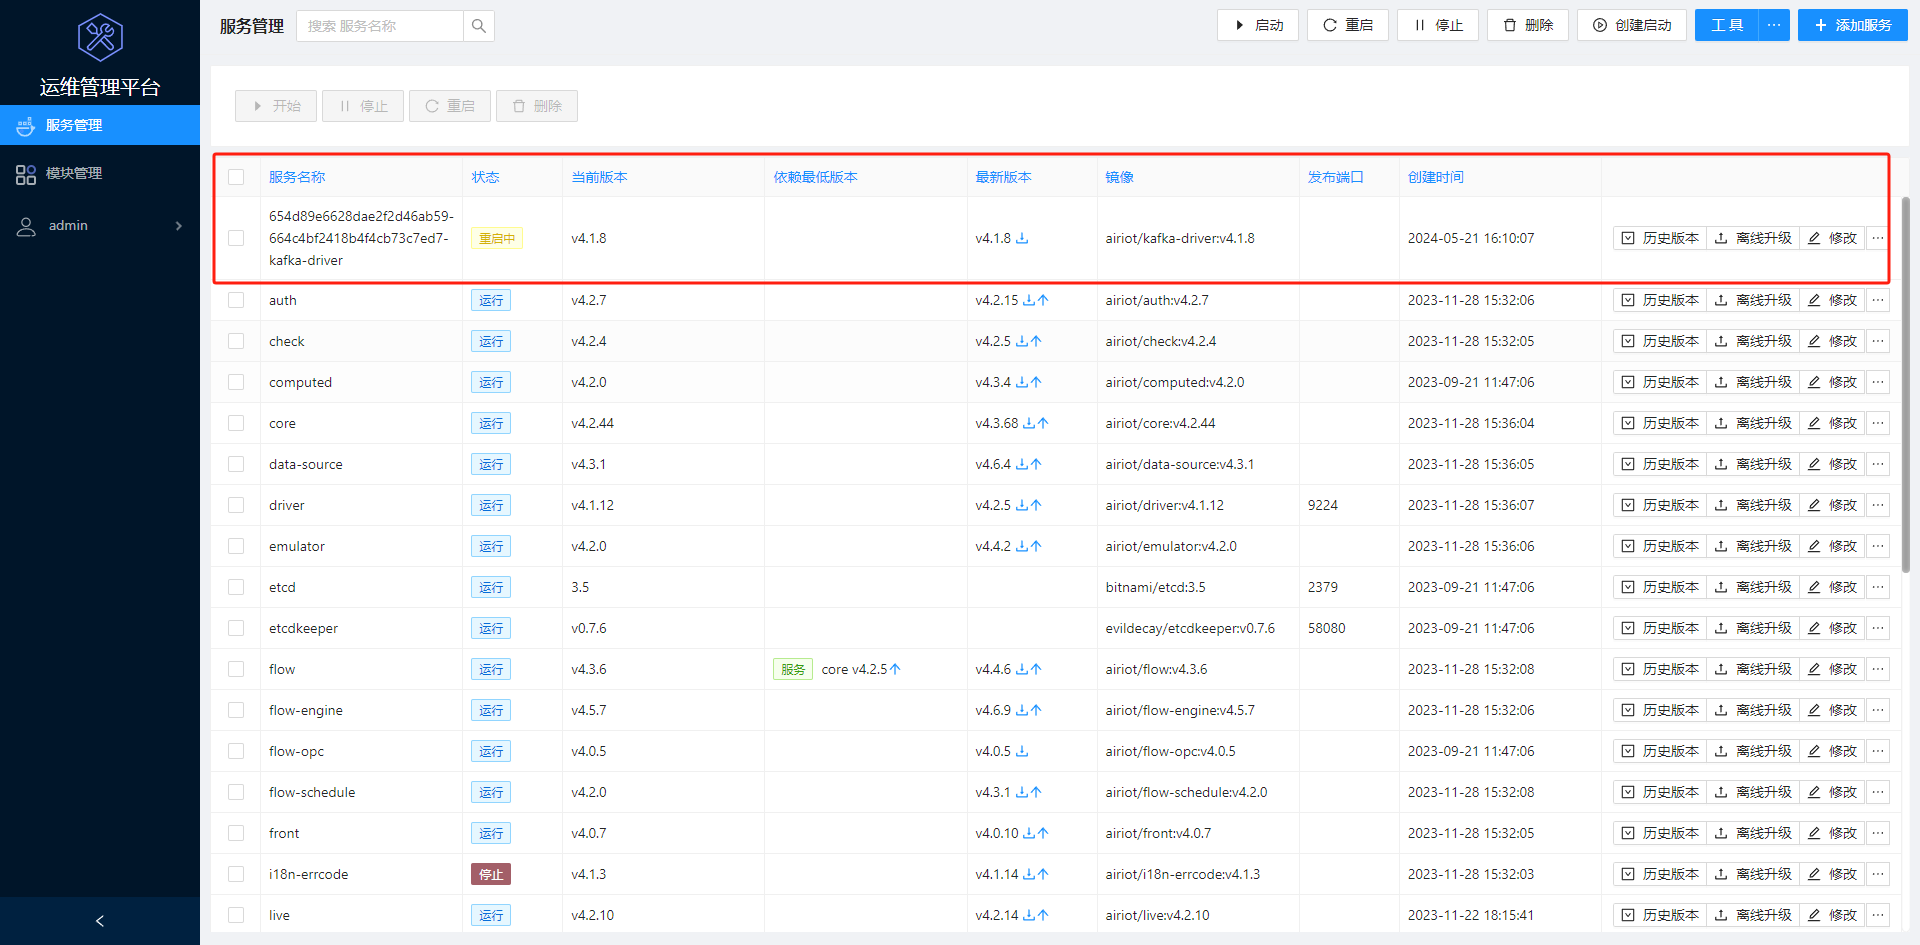The image size is (1920, 945).
Task: Check the auth row checkbox
Action: click(236, 300)
